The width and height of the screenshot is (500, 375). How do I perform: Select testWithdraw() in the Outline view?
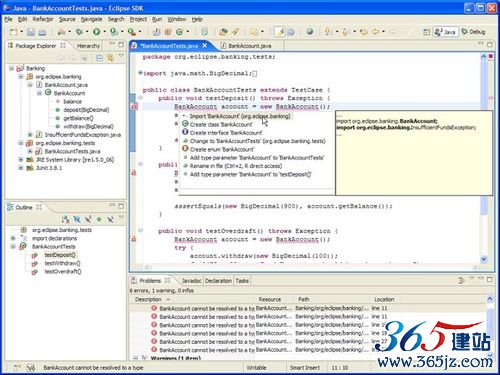pyautogui.click(x=62, y=263)
